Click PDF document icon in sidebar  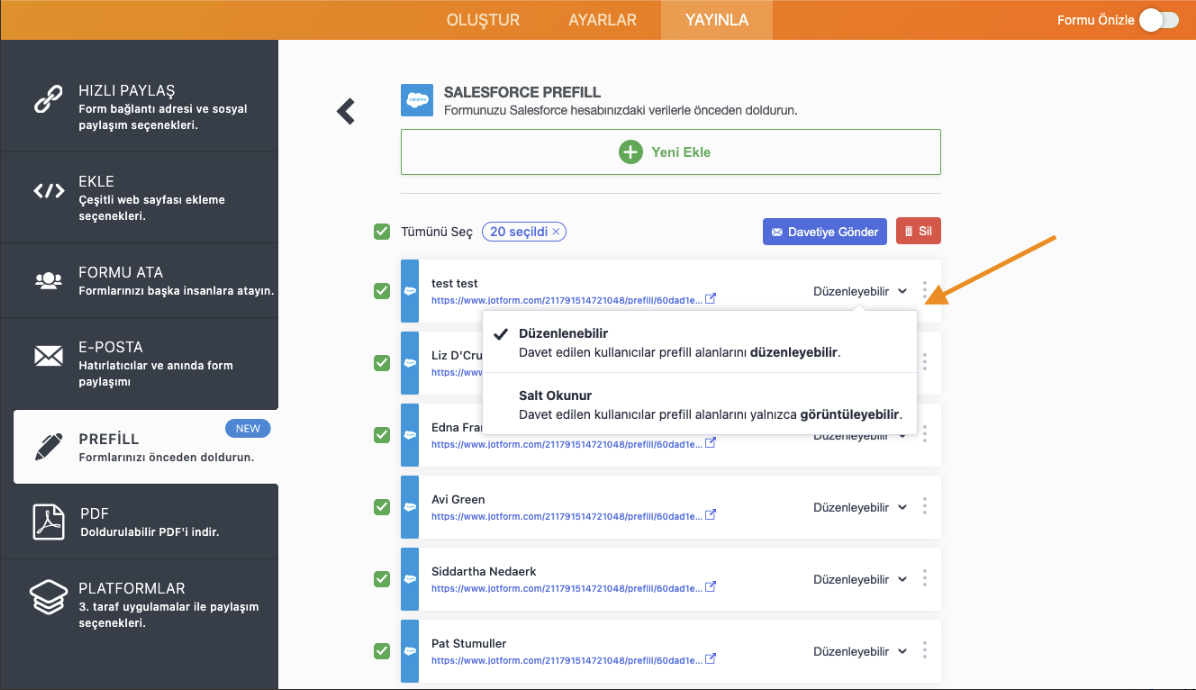point(48,522)
